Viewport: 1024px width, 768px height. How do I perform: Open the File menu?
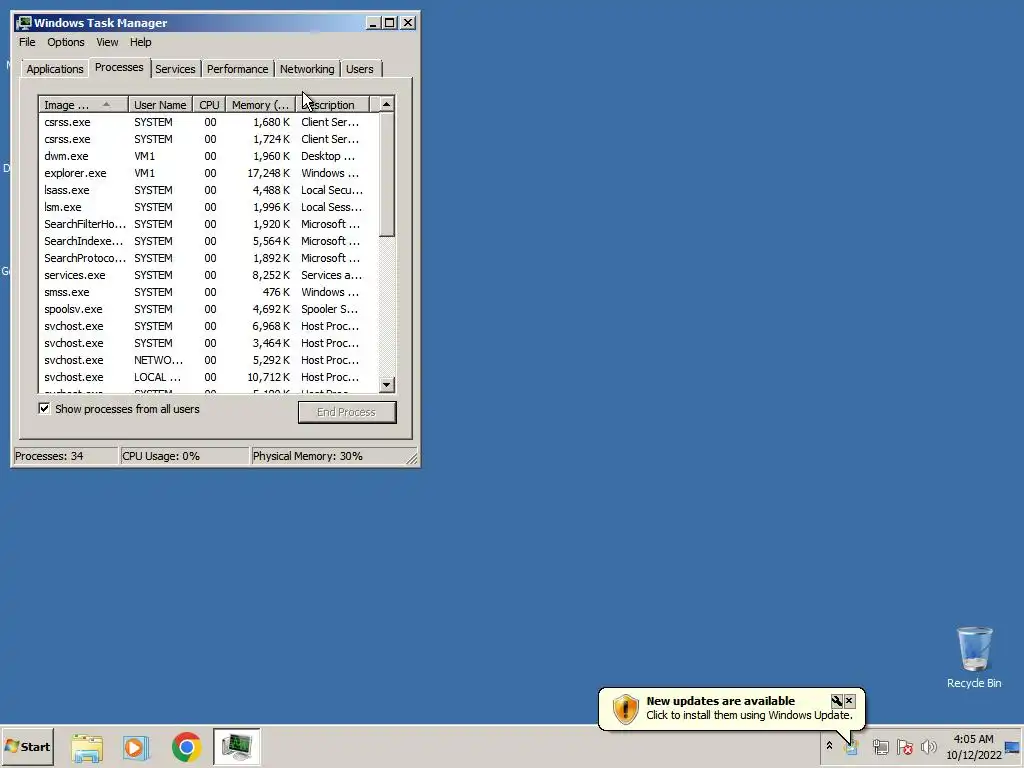click(x=27, y=42)
